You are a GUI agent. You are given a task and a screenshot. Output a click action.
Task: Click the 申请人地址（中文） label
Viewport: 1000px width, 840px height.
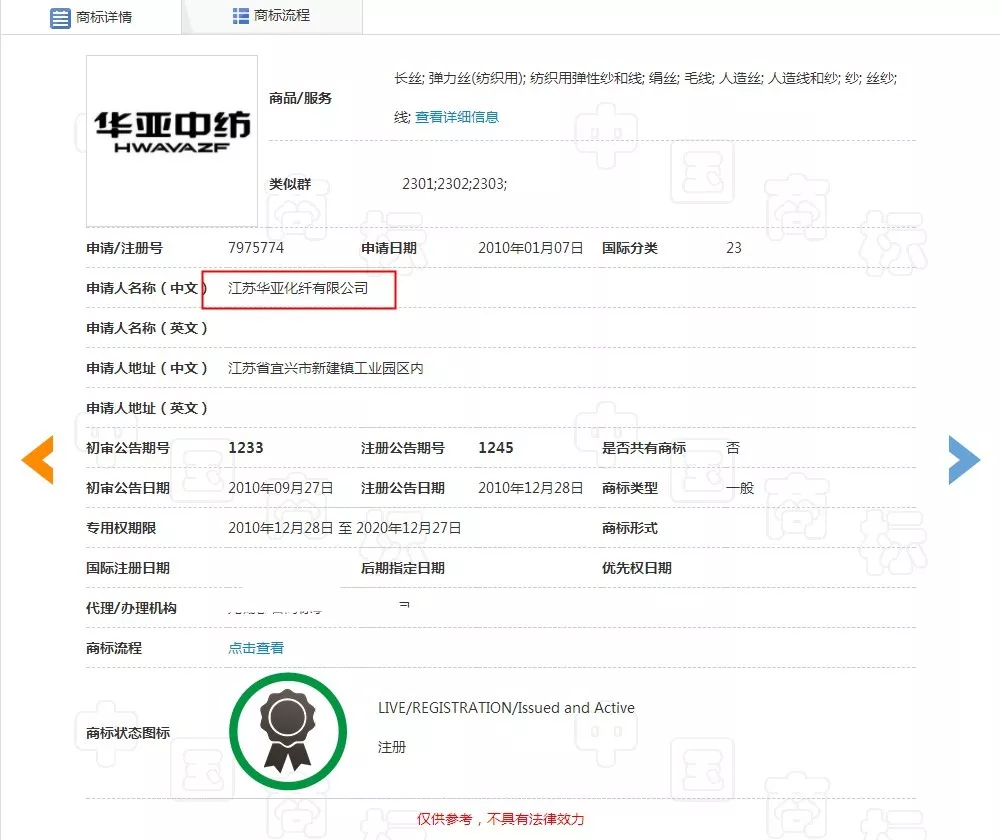pos(147,368)
